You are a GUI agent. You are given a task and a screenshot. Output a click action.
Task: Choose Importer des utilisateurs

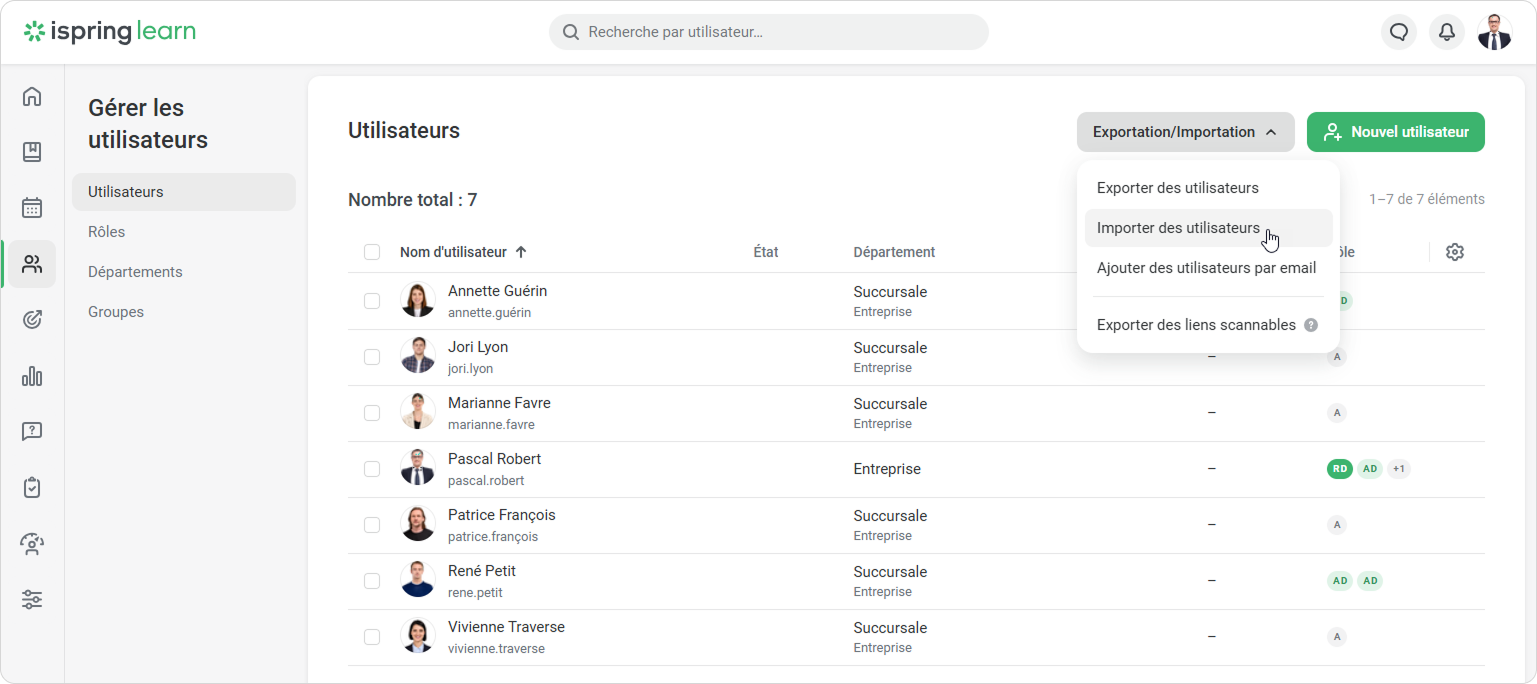1178,228
